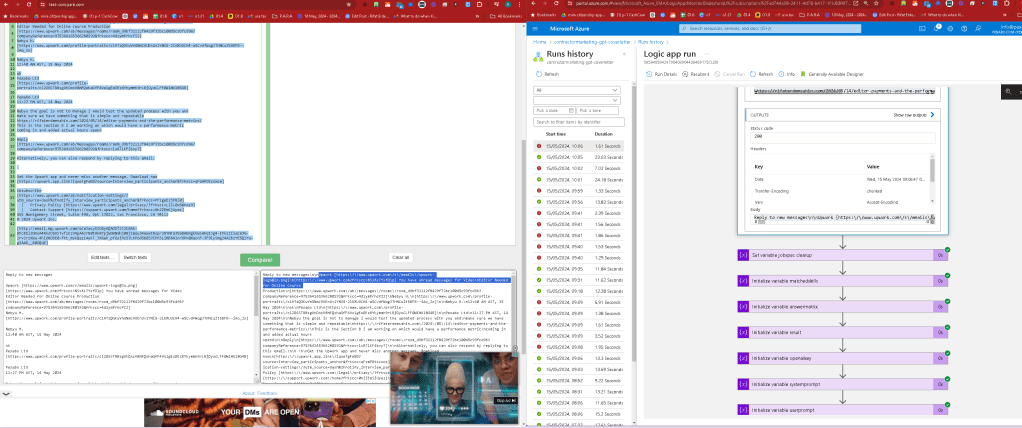Viewport: 1022px width, 428px height.
Task: Click Show raw outputs chevron
Action: 932,115
